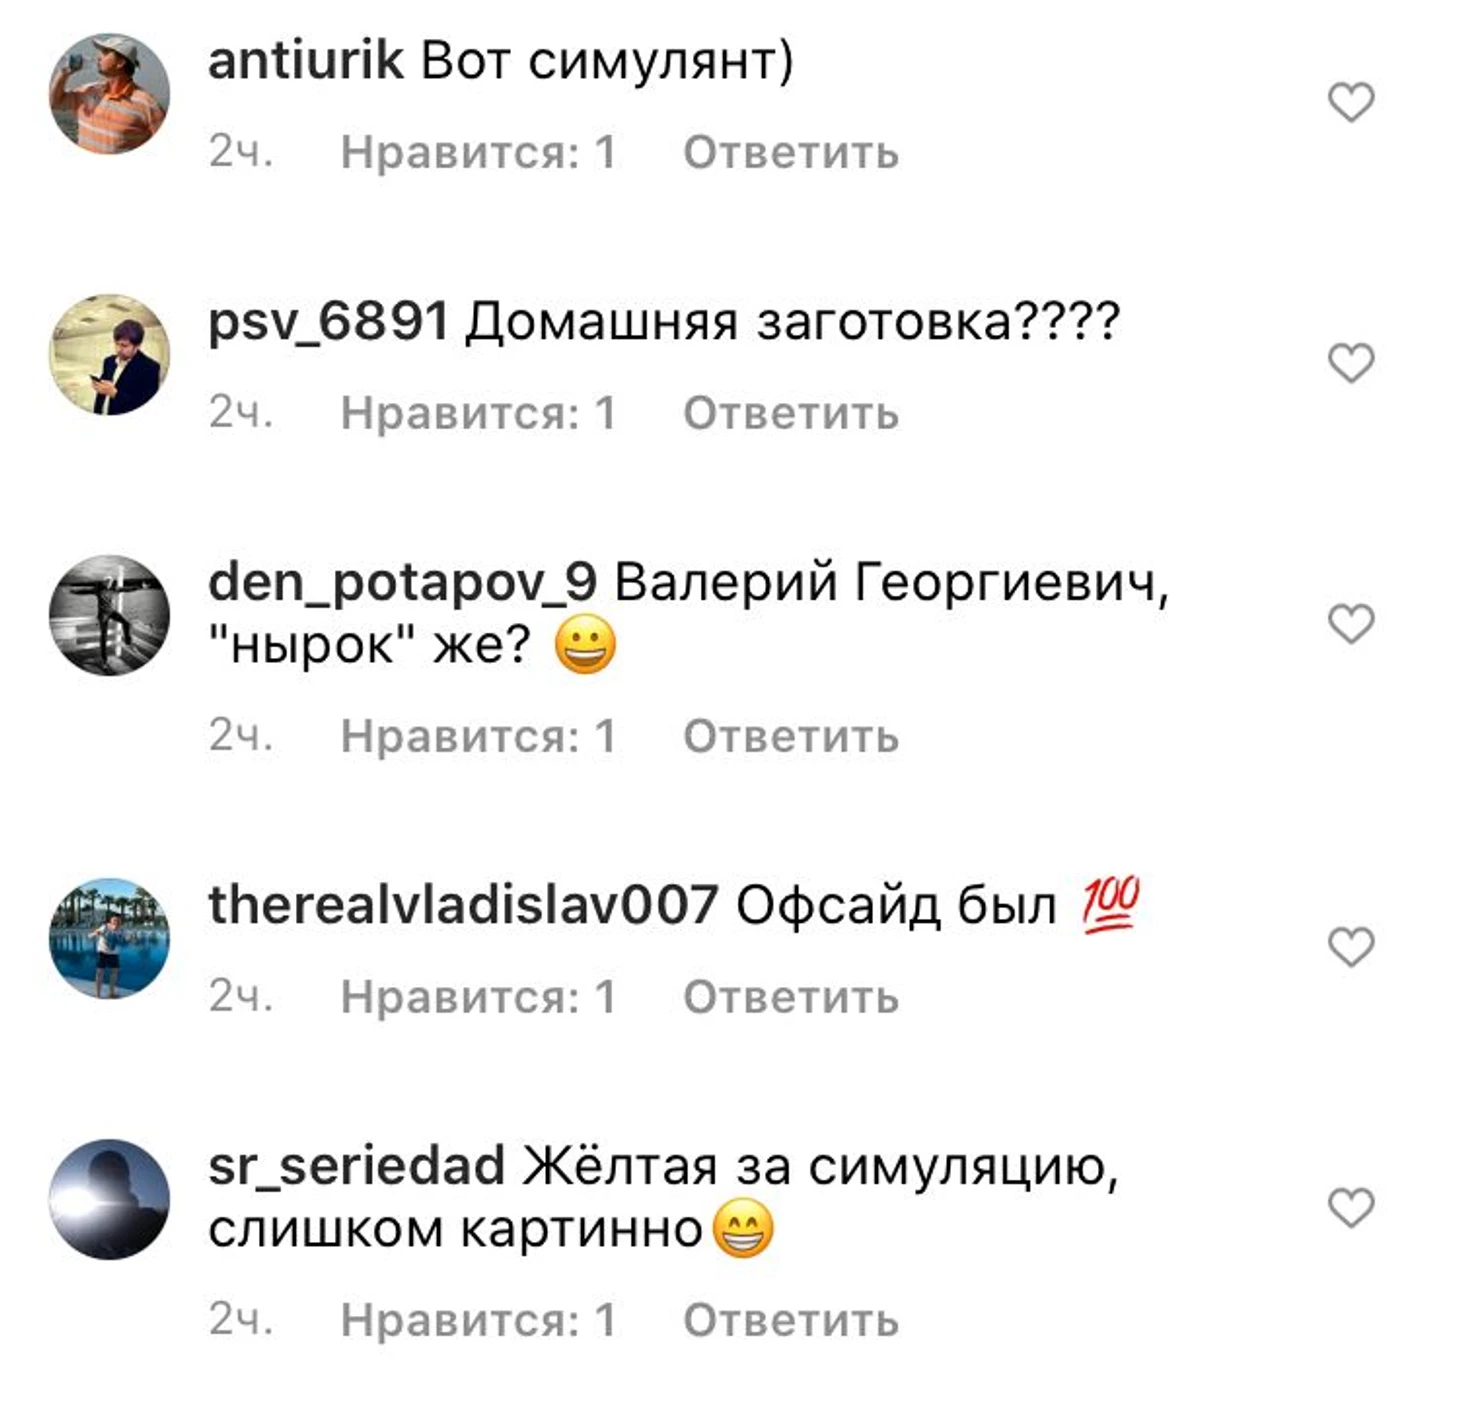Reply to antiurik via Ответить
The height and width of the screenshot is (1411, 1460).
coord(791,153)
